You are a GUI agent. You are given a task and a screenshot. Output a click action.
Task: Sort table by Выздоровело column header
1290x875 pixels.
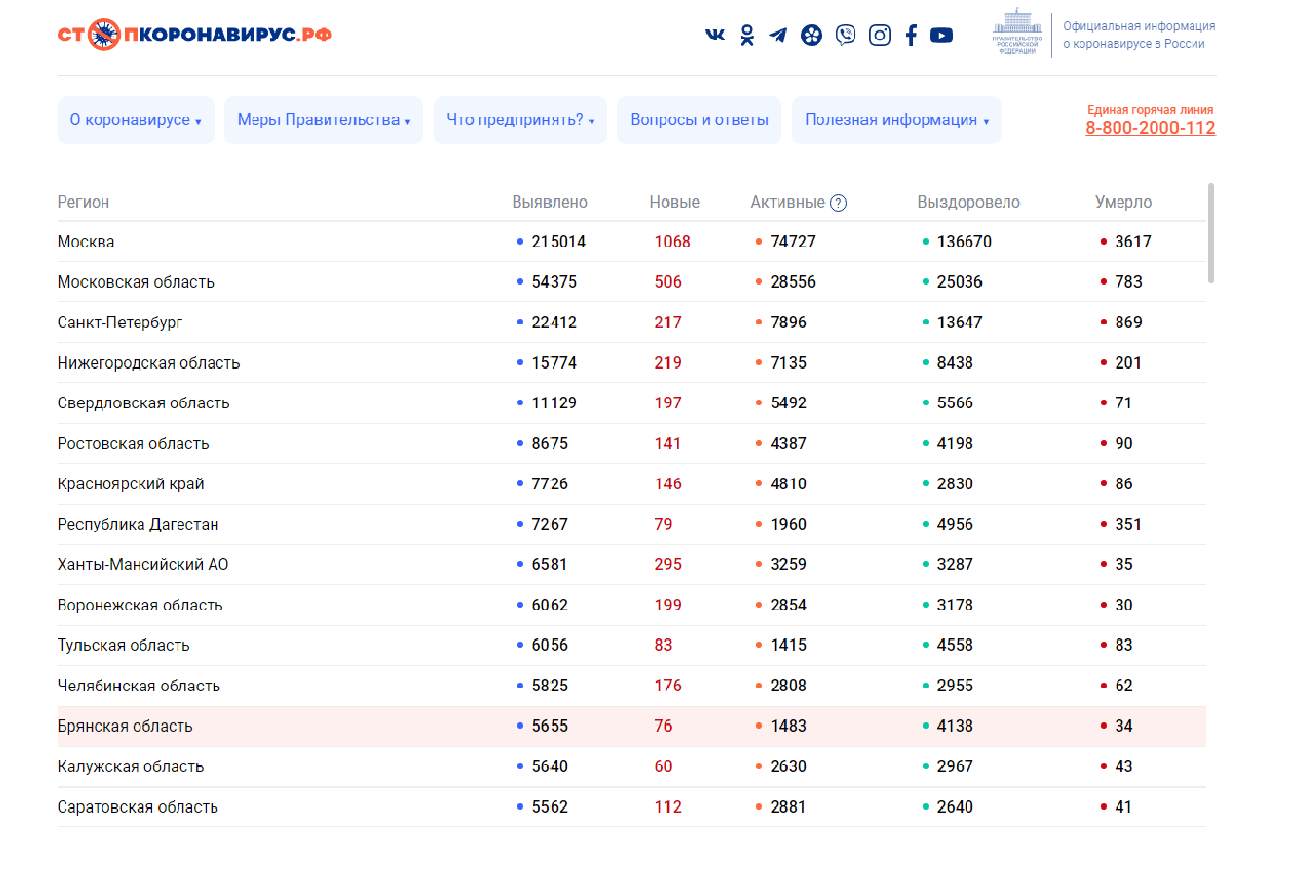[969, 202]
